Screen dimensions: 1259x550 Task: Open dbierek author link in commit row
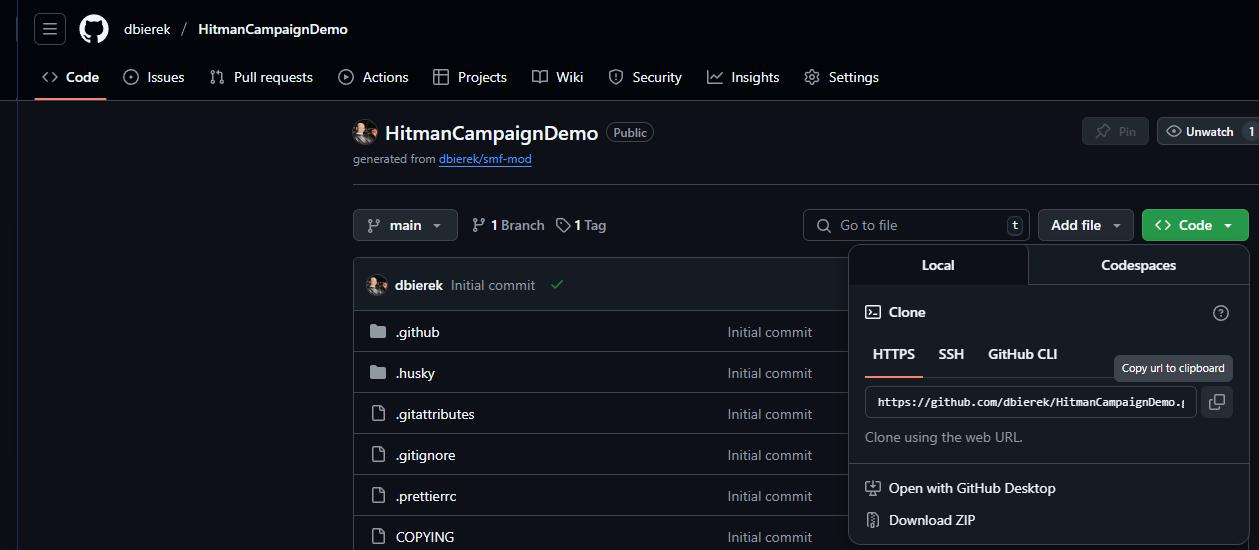tap(419, 285)
